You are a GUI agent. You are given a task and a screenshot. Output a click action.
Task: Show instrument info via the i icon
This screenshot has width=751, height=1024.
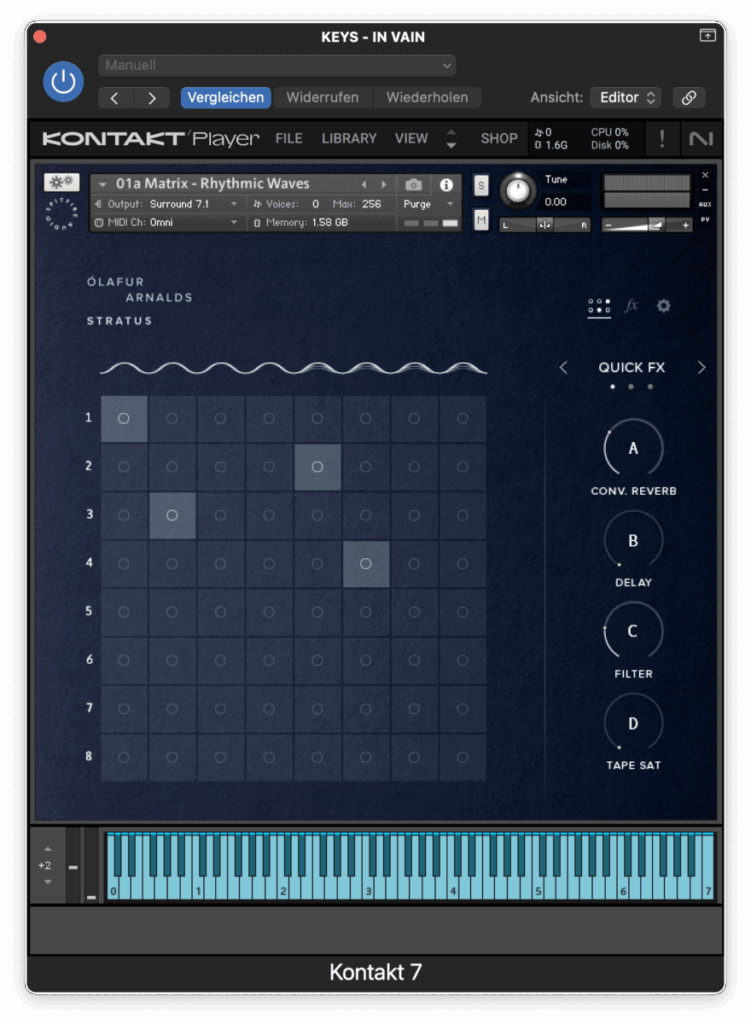[446, 185]
